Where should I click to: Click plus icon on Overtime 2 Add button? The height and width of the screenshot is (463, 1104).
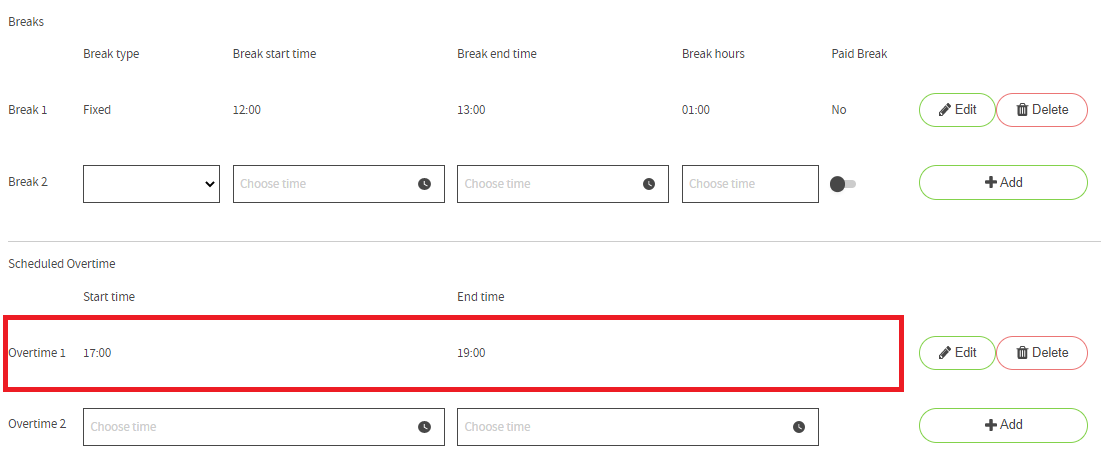point(991,425)
